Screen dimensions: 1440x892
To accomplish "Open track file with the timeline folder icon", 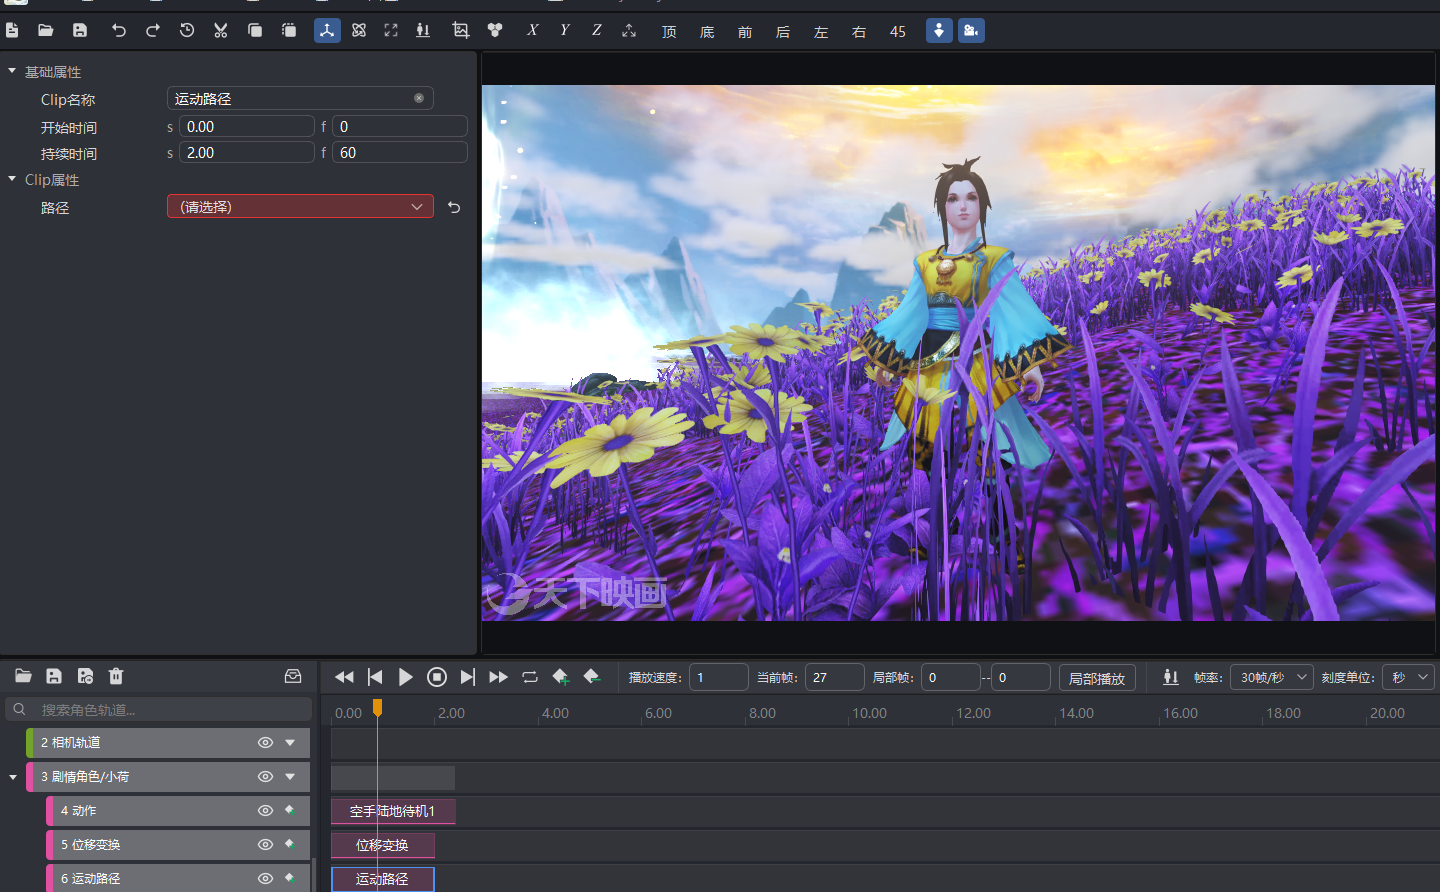I will (23, 676).
